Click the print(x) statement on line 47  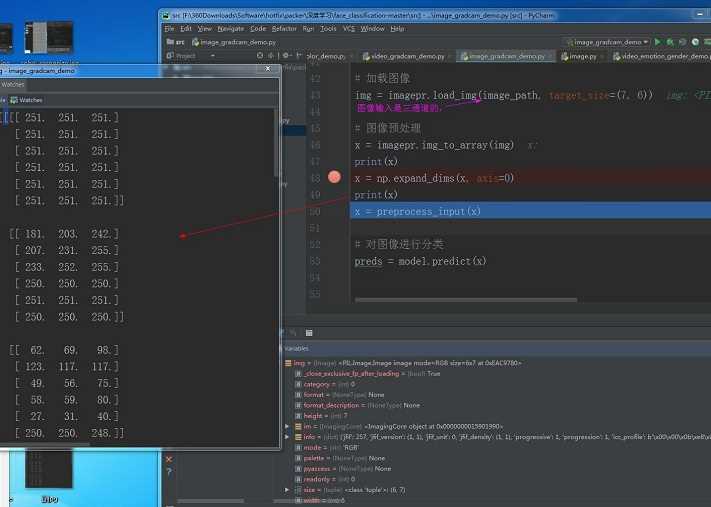[376, 161]
